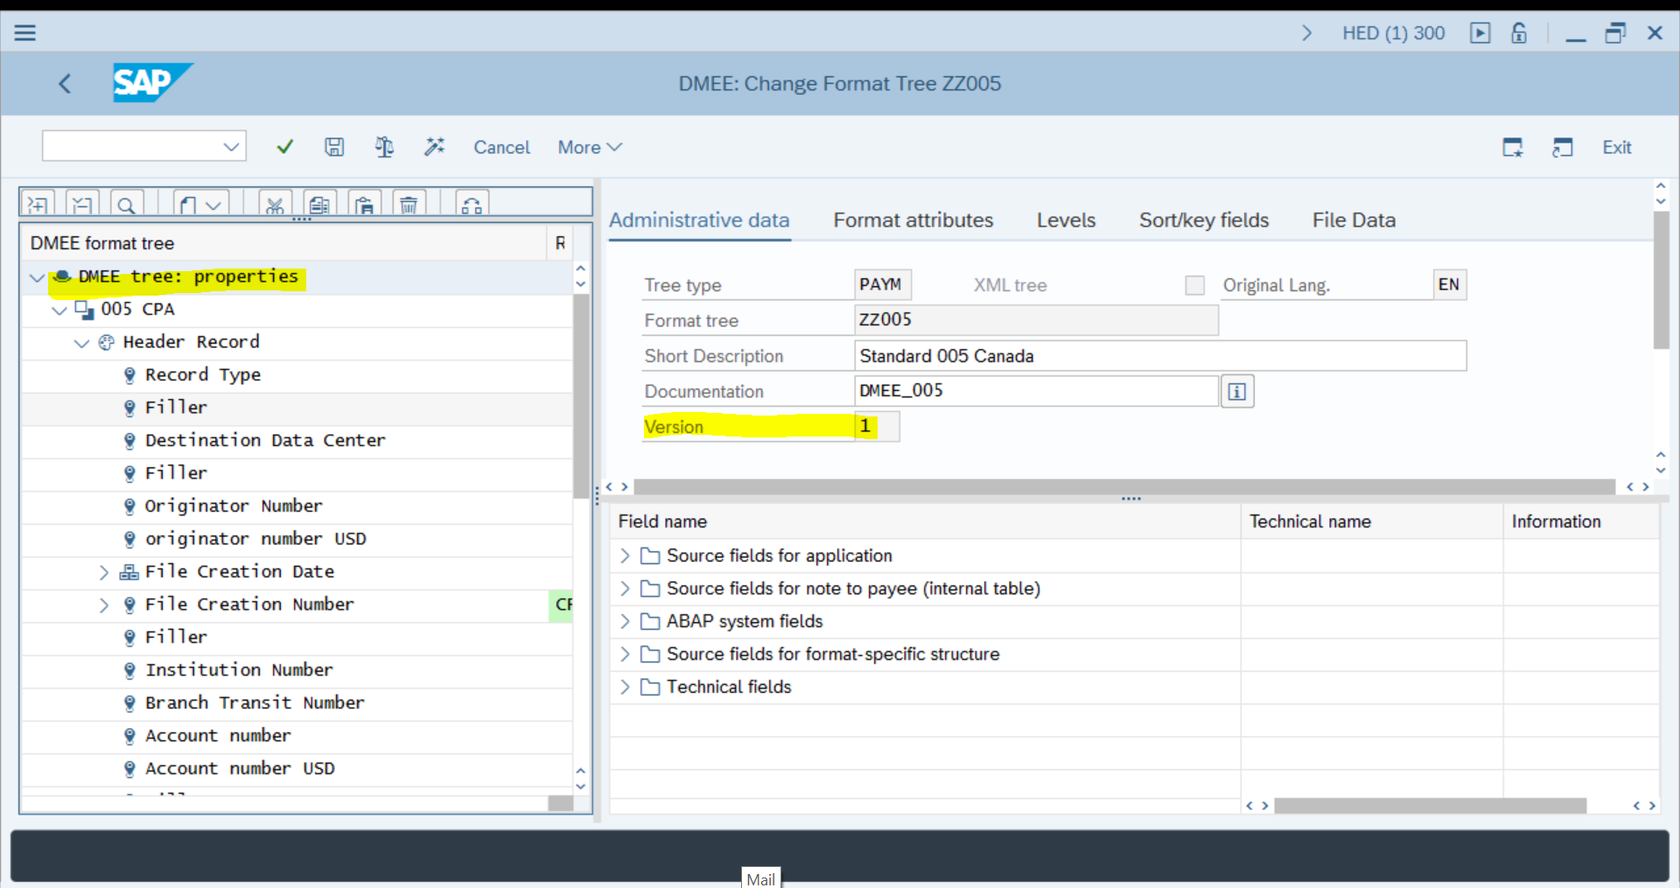Click the Exit button
Viewport: 1680px width, 888px height.
(x=1617, y=147)
